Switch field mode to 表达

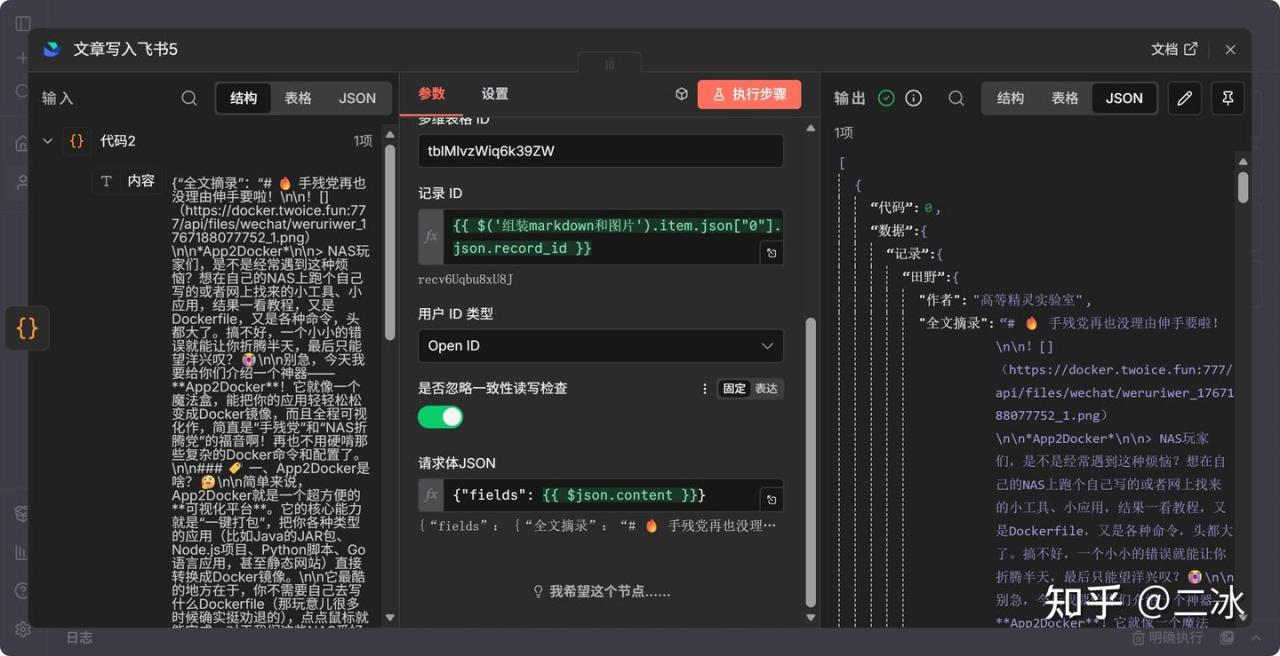pyautogui.click(x=766, y=388)
